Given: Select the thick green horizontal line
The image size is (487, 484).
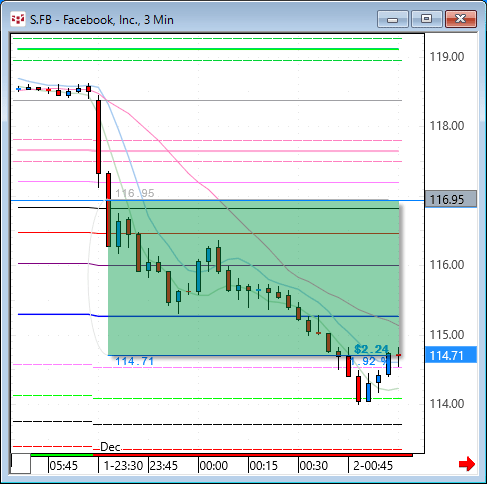Looking at the screenshot, I should pos(208,49).
